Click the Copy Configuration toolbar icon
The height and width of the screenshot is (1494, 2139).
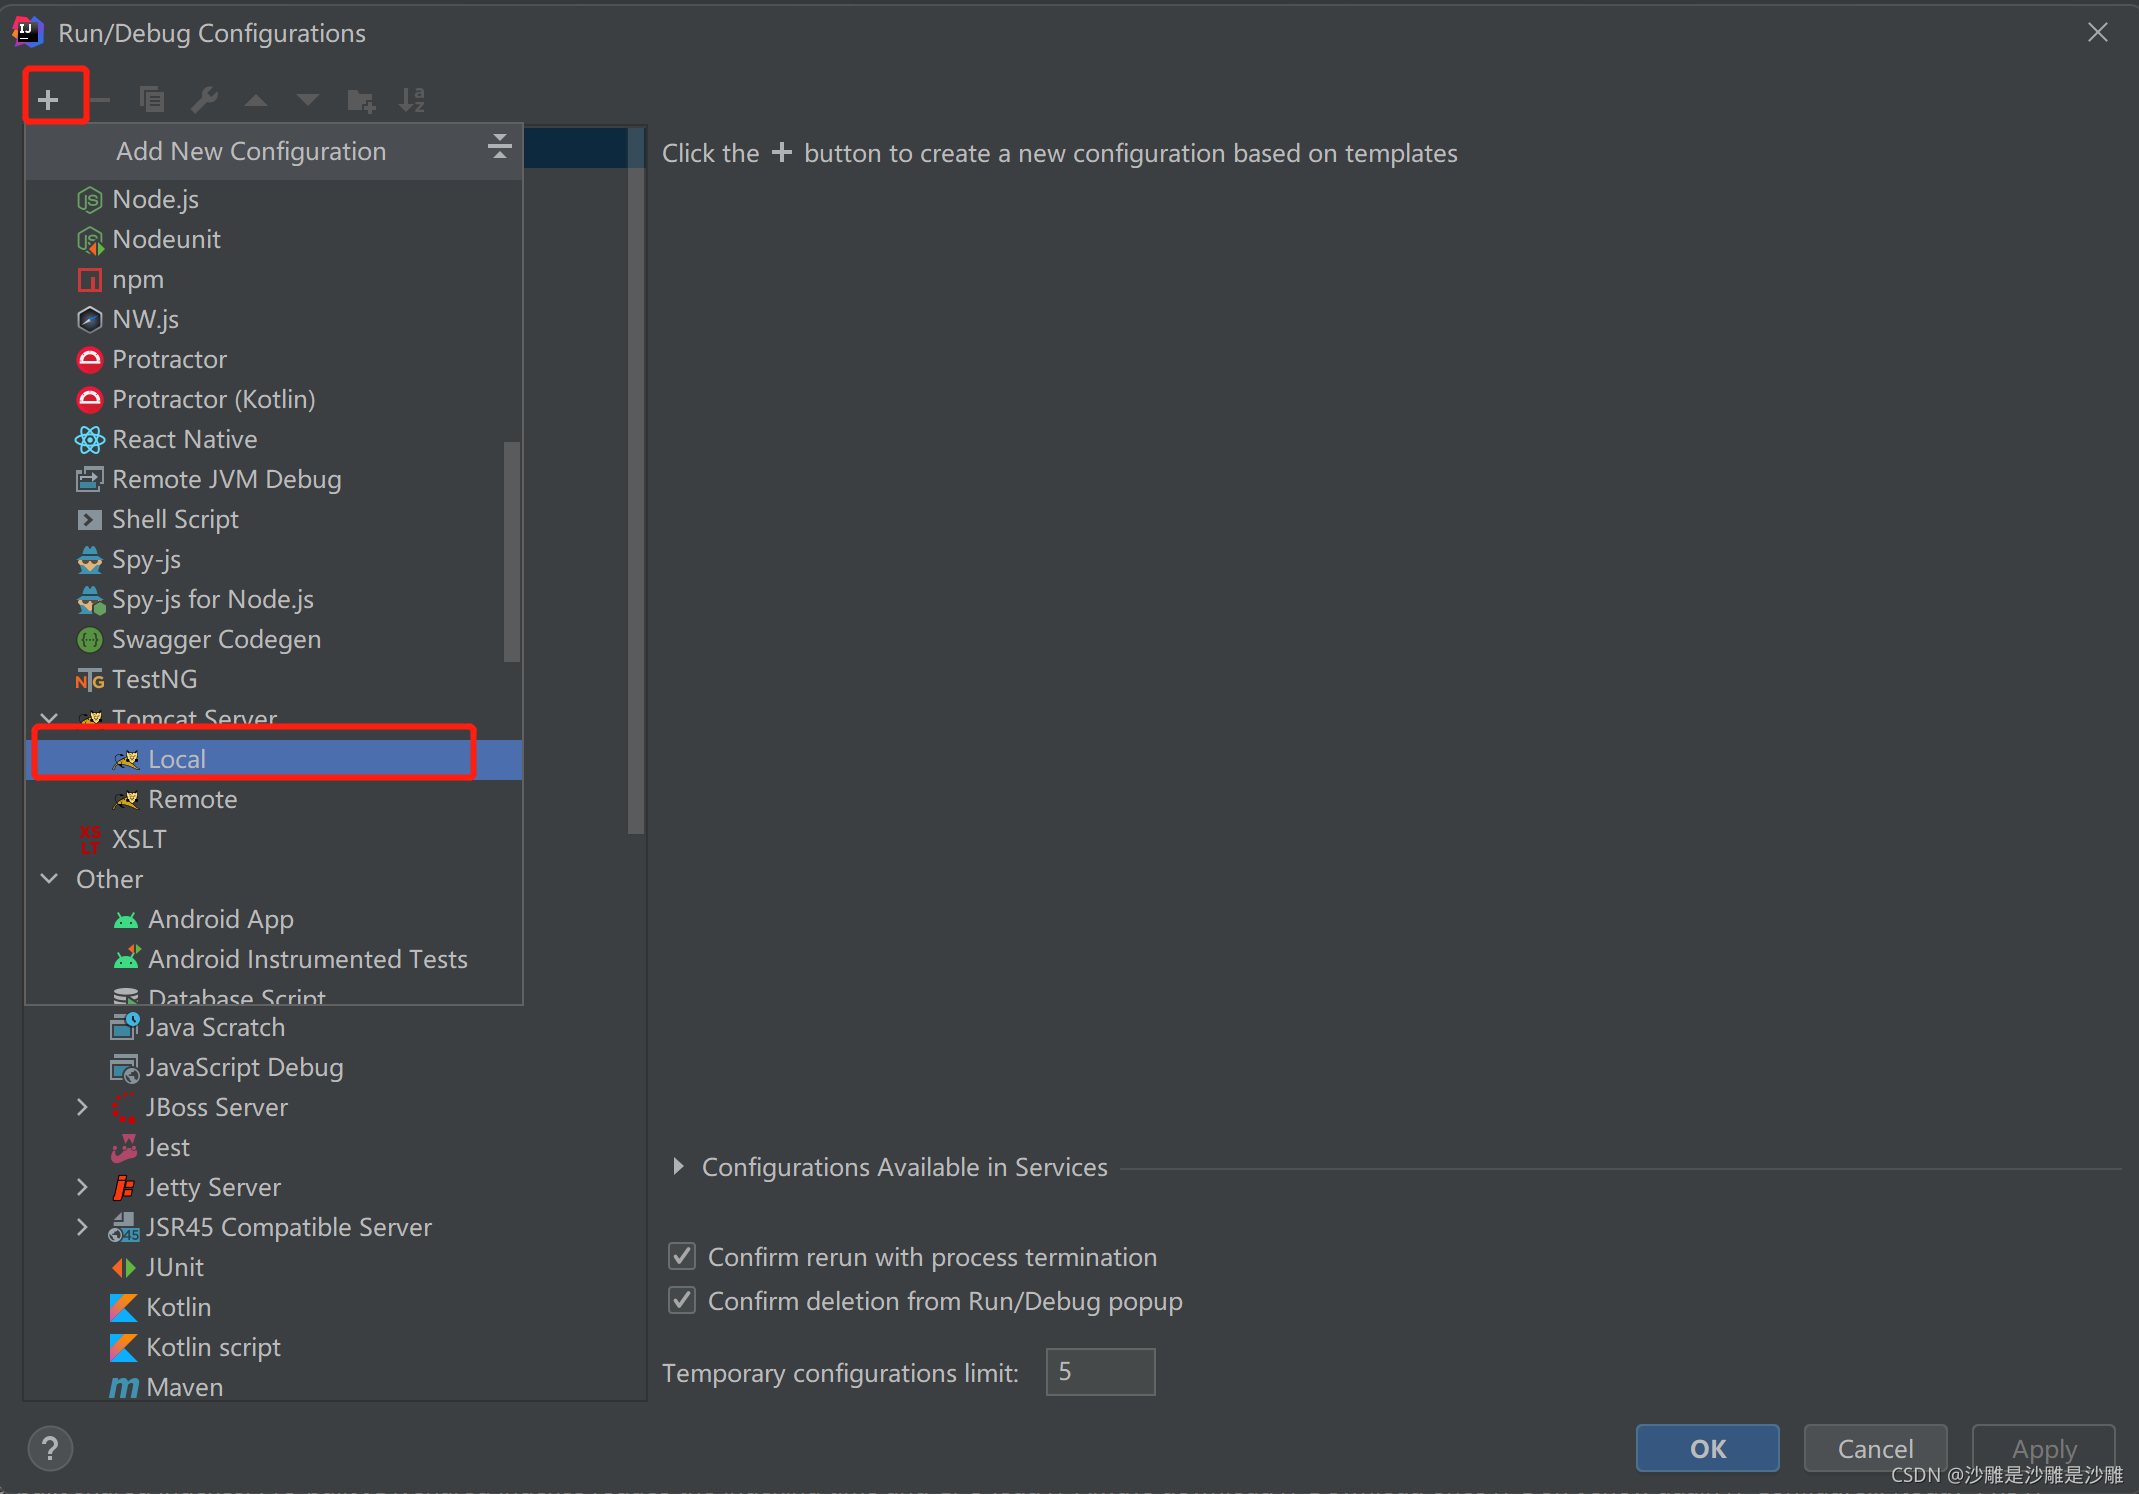pyautogui.click(x=152, y=99)
